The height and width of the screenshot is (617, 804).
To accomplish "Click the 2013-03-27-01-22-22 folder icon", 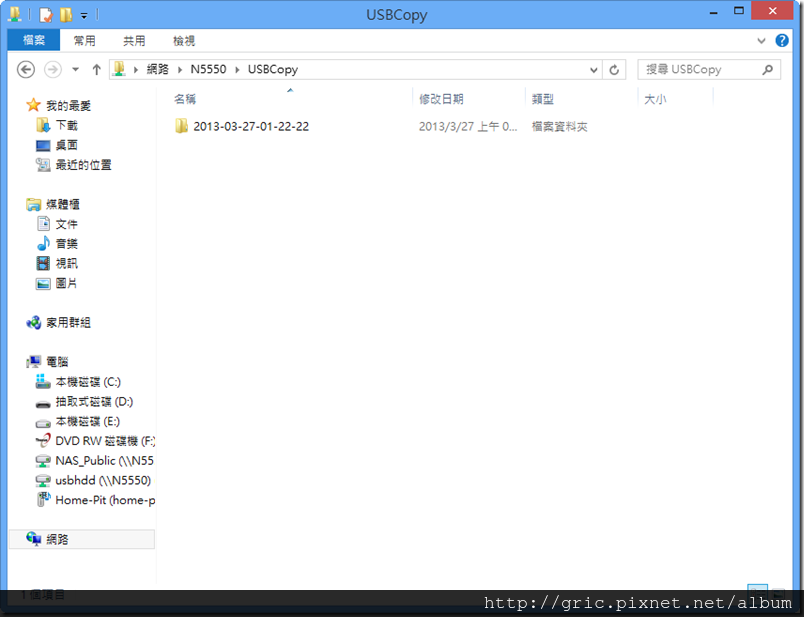I will tap(181, 126).
